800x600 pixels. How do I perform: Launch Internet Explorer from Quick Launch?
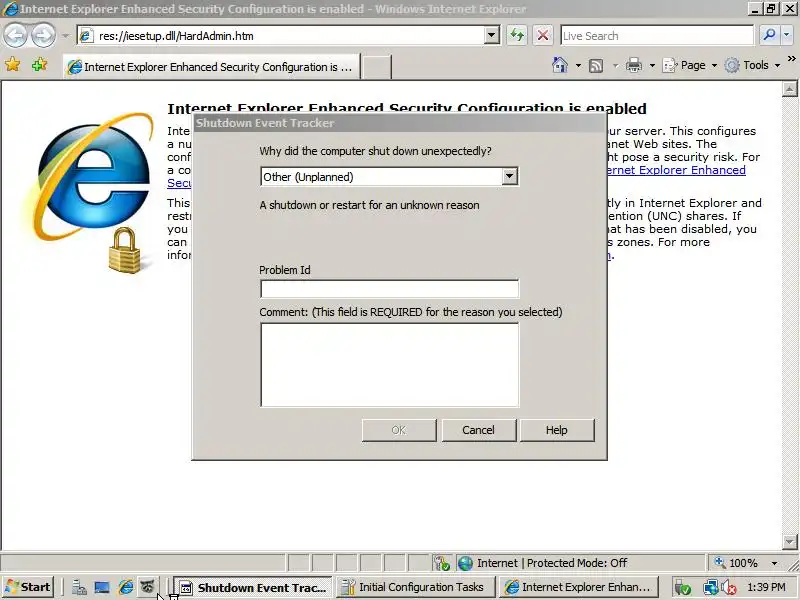(x=126, y=588)
